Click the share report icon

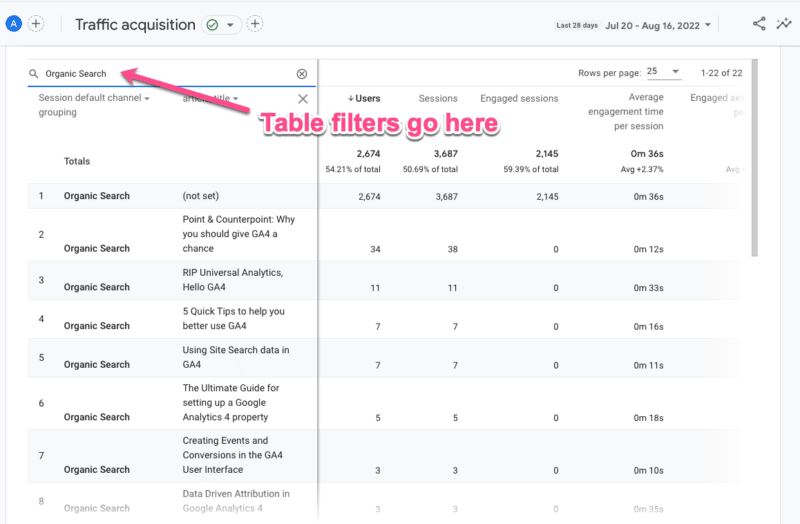(x=760, y=24)
